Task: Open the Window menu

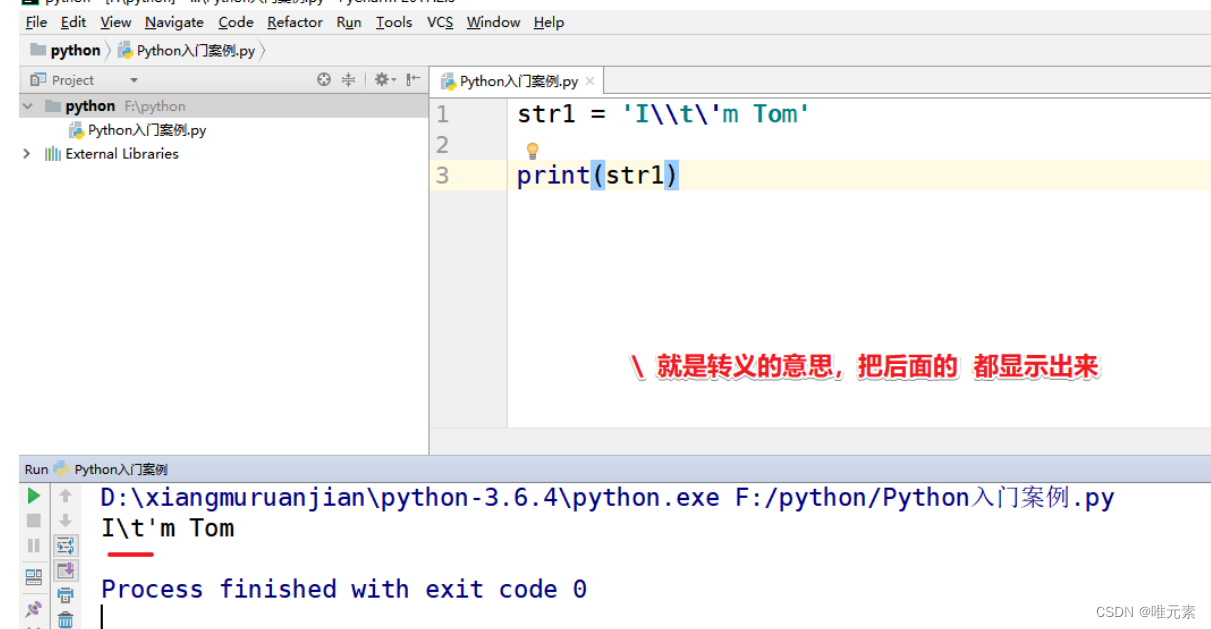Action: [x=493, y=22]
